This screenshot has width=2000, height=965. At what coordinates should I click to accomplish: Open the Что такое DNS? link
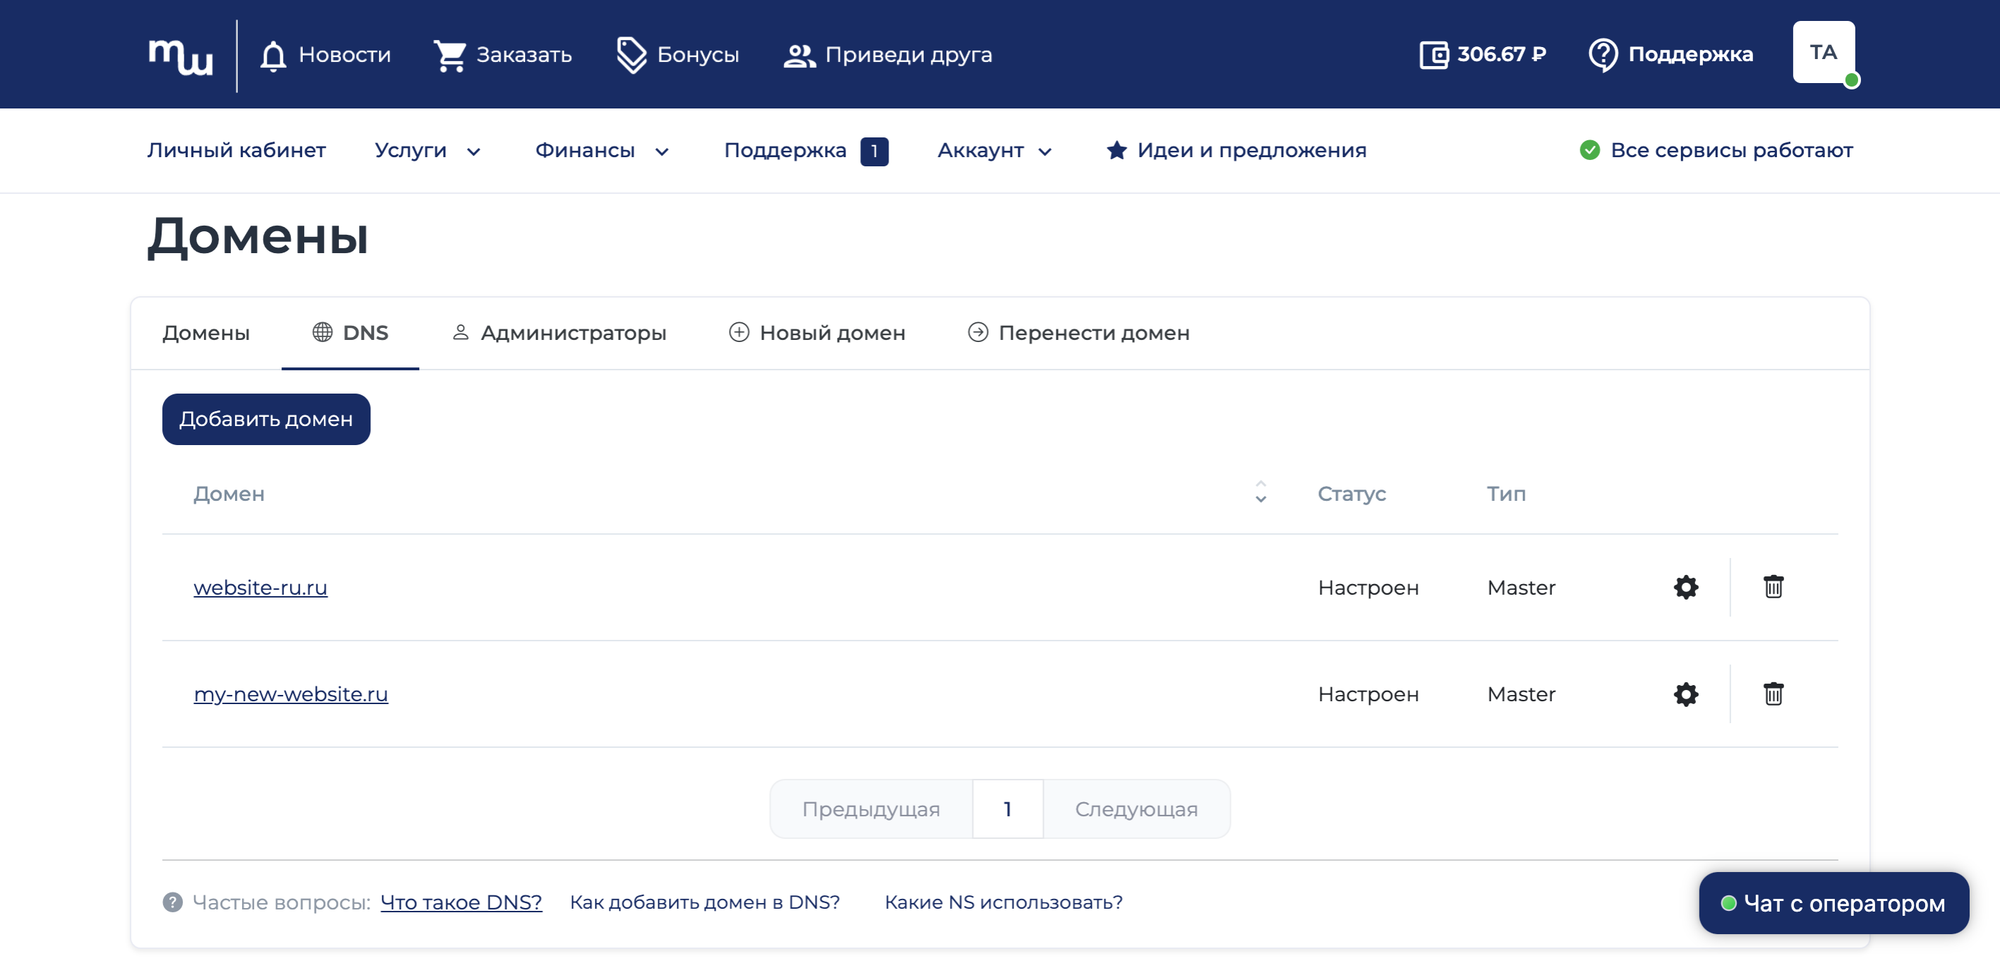point(461,902)
